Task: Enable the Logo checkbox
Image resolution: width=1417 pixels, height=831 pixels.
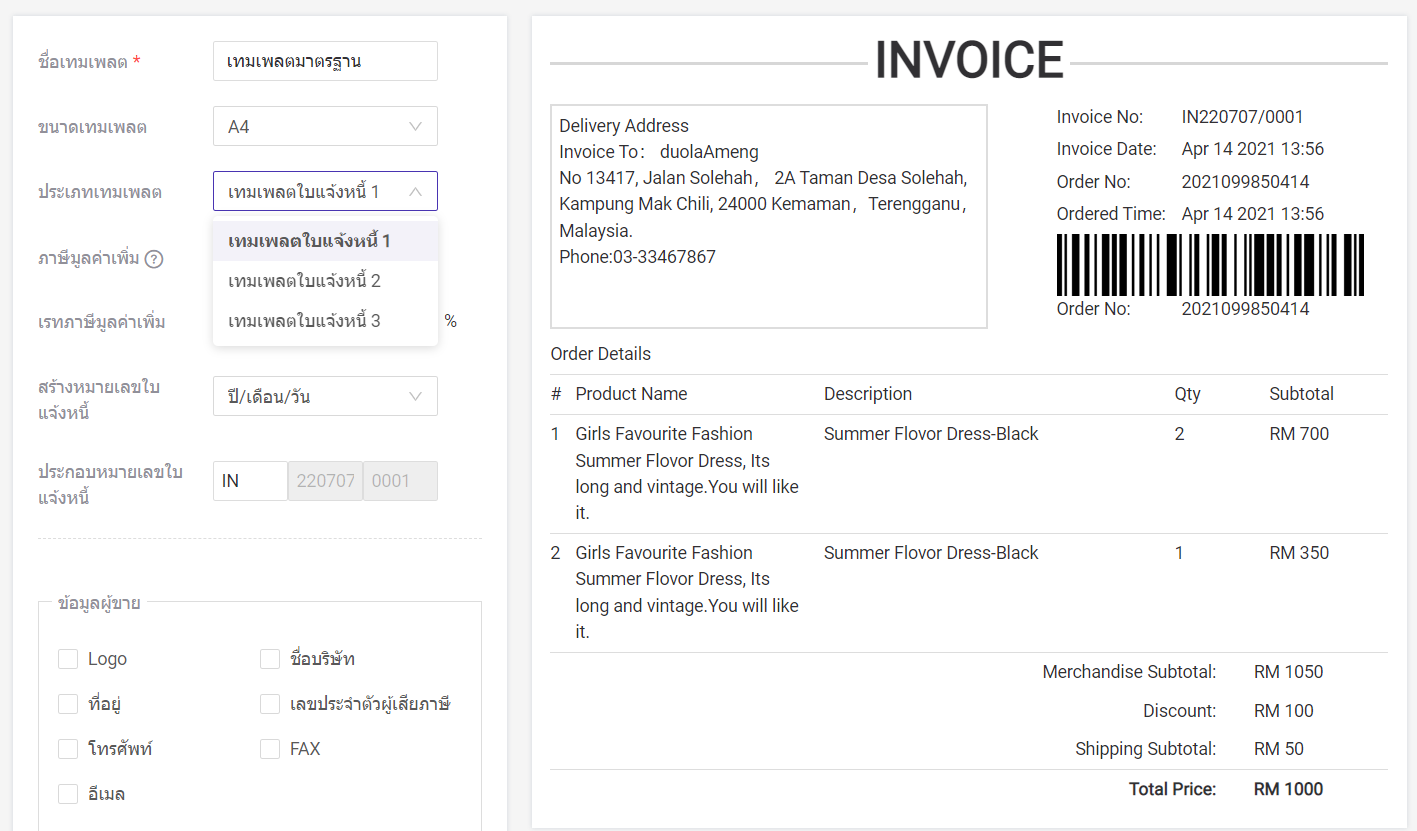Action: coord(68,659)
